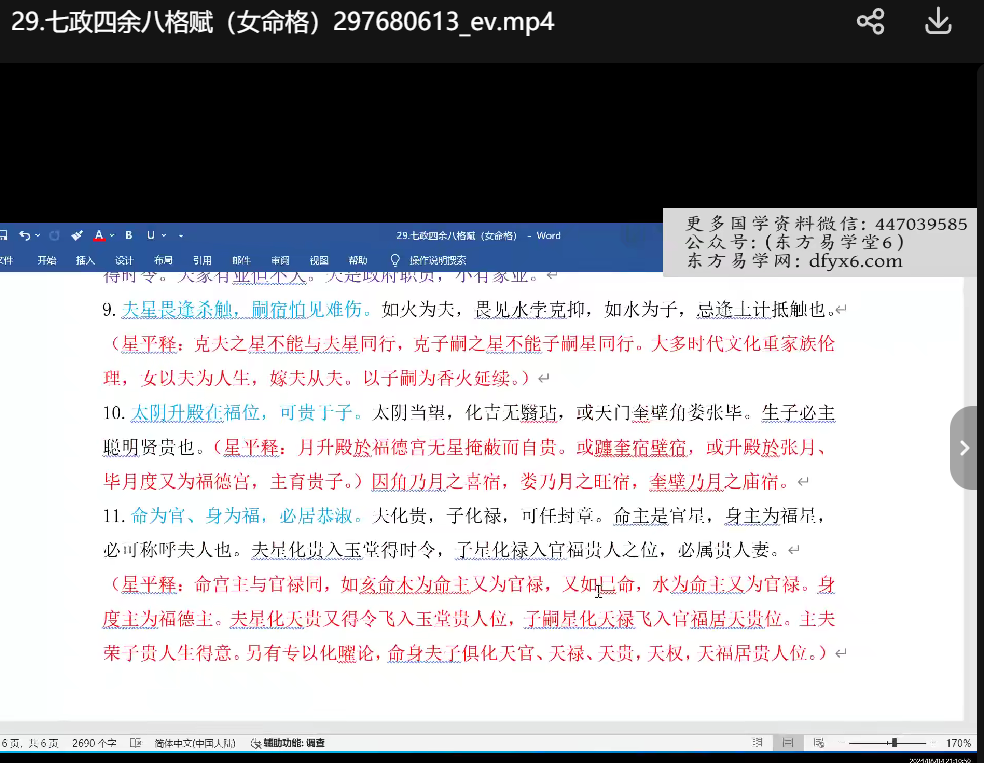Click the zoom slider in status bar
Viewport: 984px width, 763px height.
tap(893, 743)
